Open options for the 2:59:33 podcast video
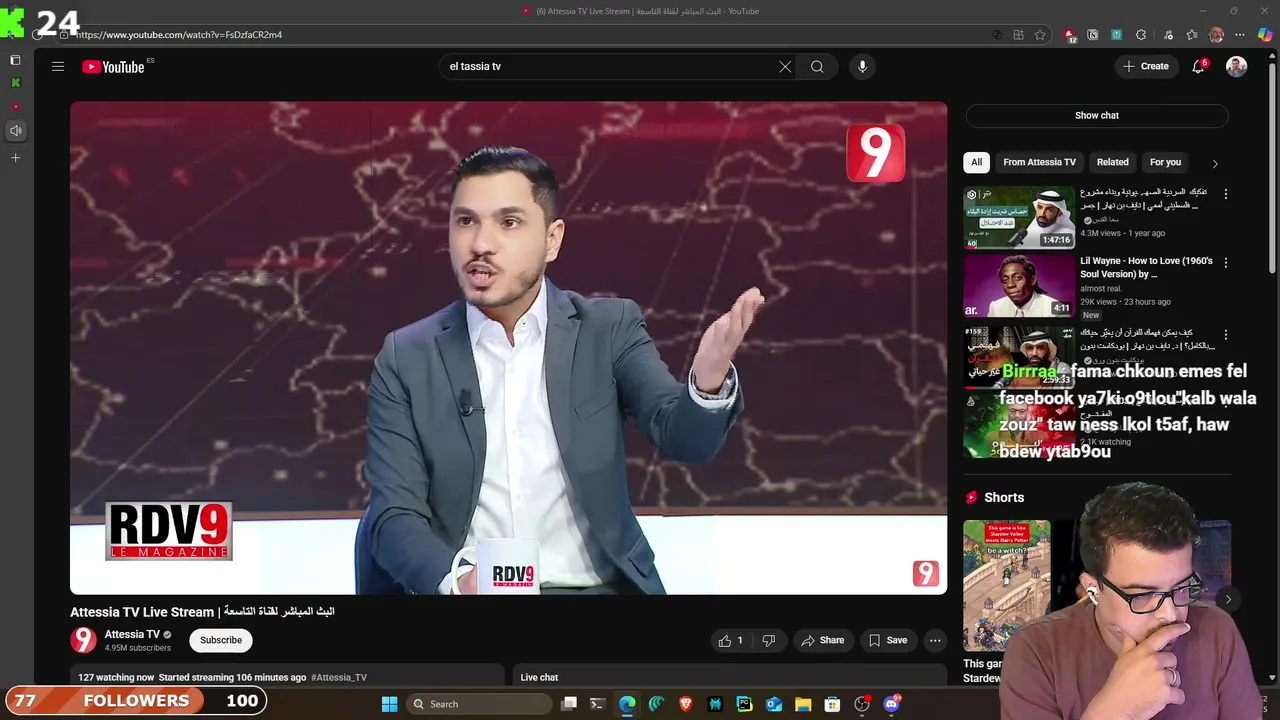Image resolution: width=1280 pixels, height=720 pixels. [1226, 334]
